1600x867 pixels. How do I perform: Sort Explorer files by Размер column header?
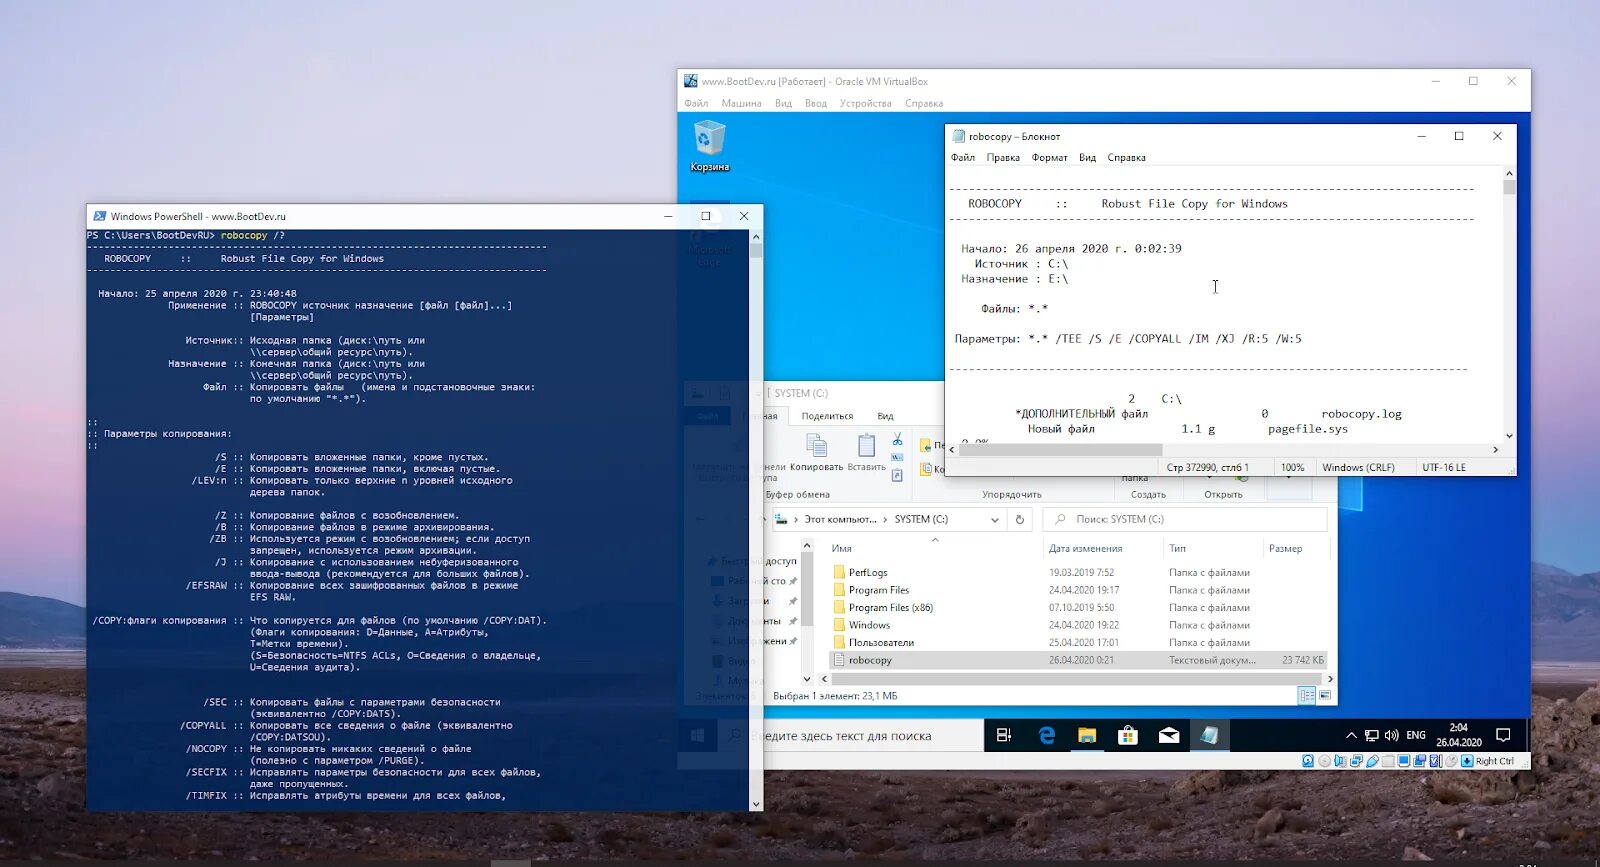(1285, 548)
